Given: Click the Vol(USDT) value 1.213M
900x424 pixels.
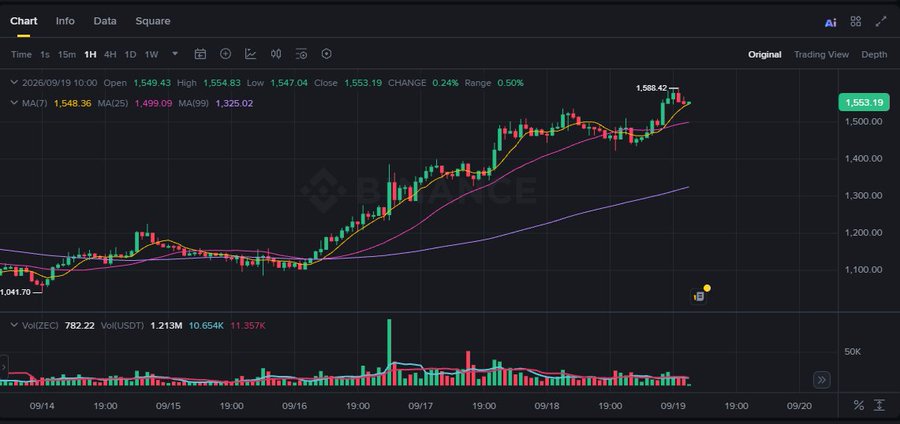Looking at the screenshot, I should click(166, 325).
